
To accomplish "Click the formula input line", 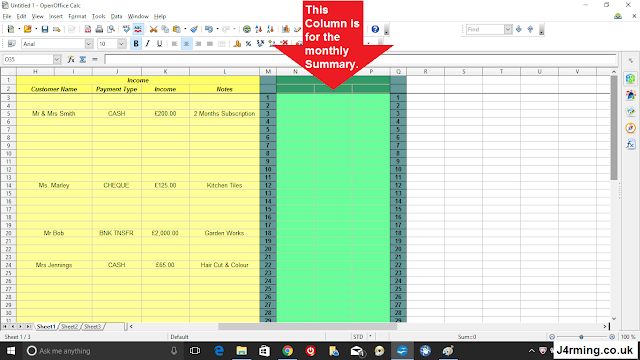I will point(360,60).
